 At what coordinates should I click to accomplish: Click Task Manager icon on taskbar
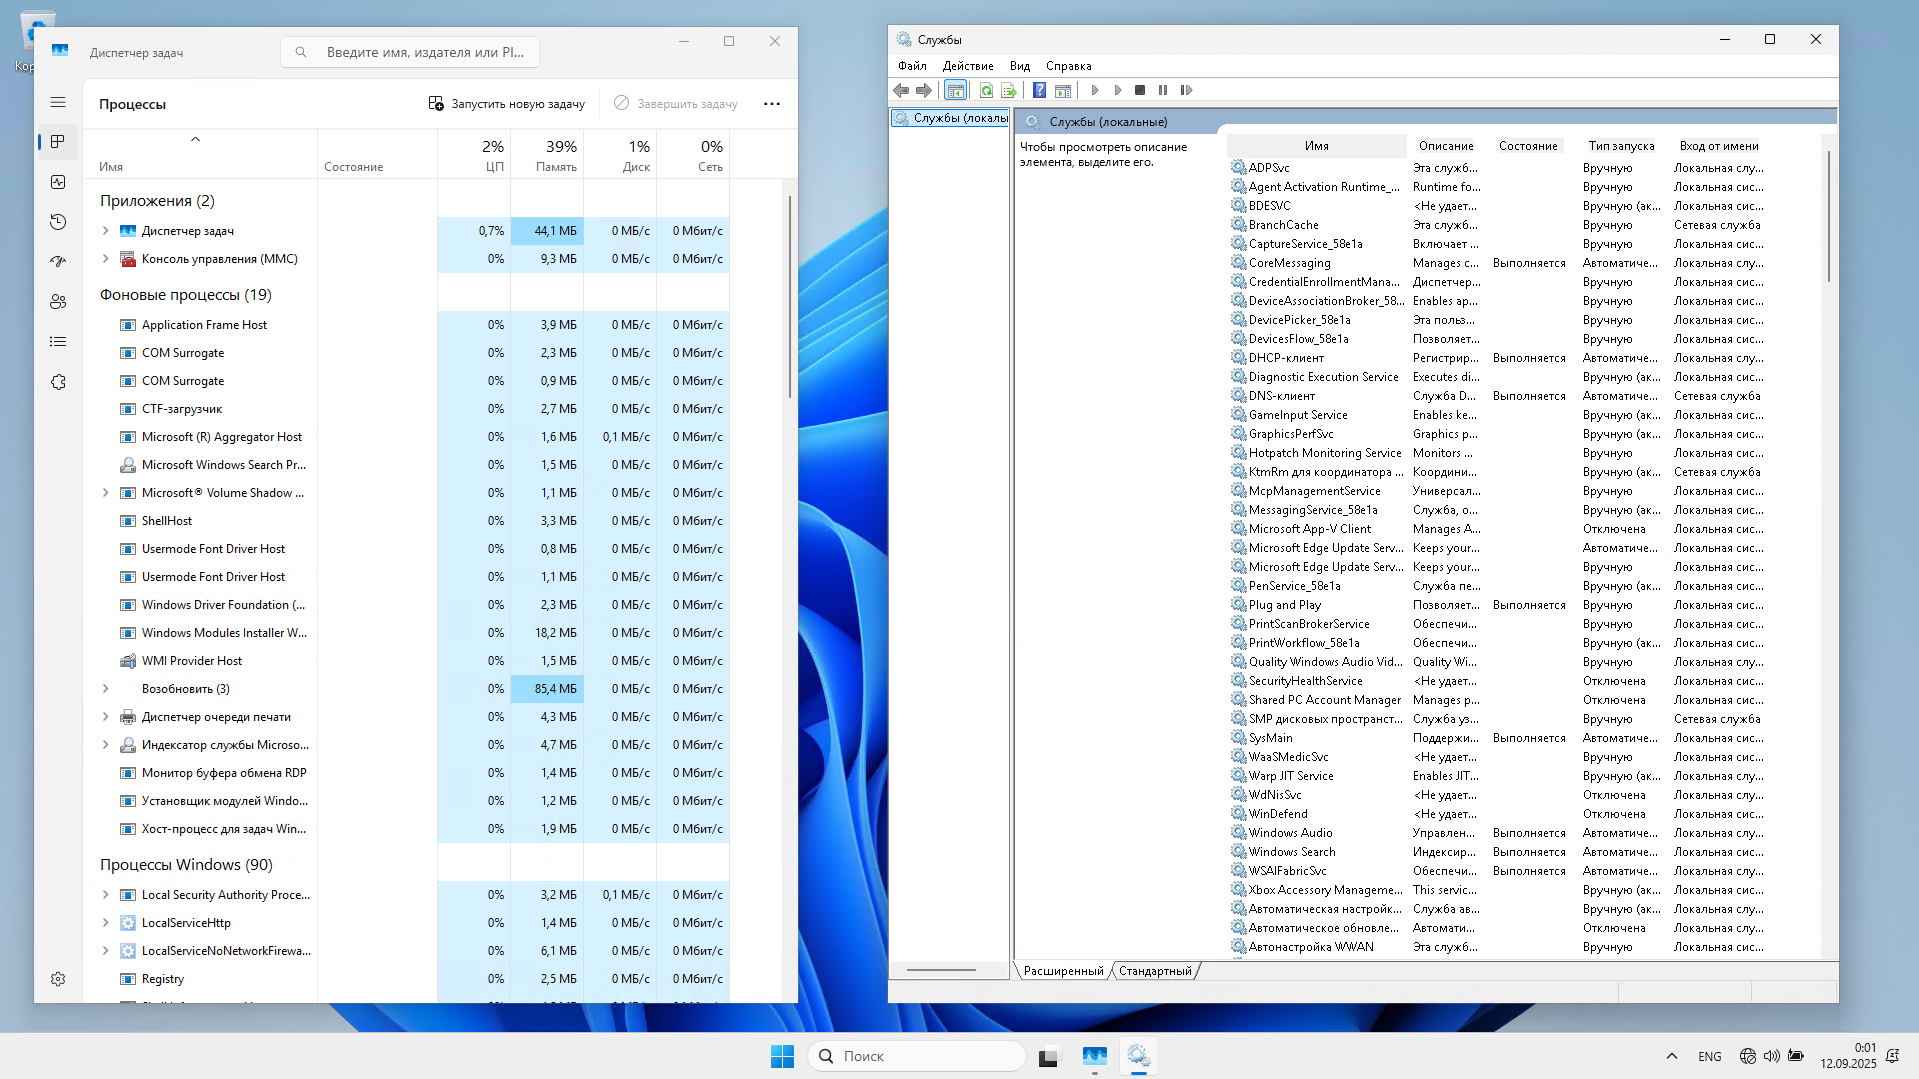point(1095,1056)
